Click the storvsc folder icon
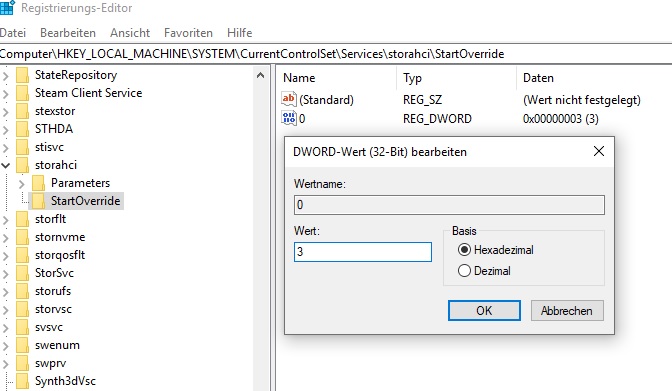Image resolution: width=672 pixels, height=391 pixels. tap(22, 309)
